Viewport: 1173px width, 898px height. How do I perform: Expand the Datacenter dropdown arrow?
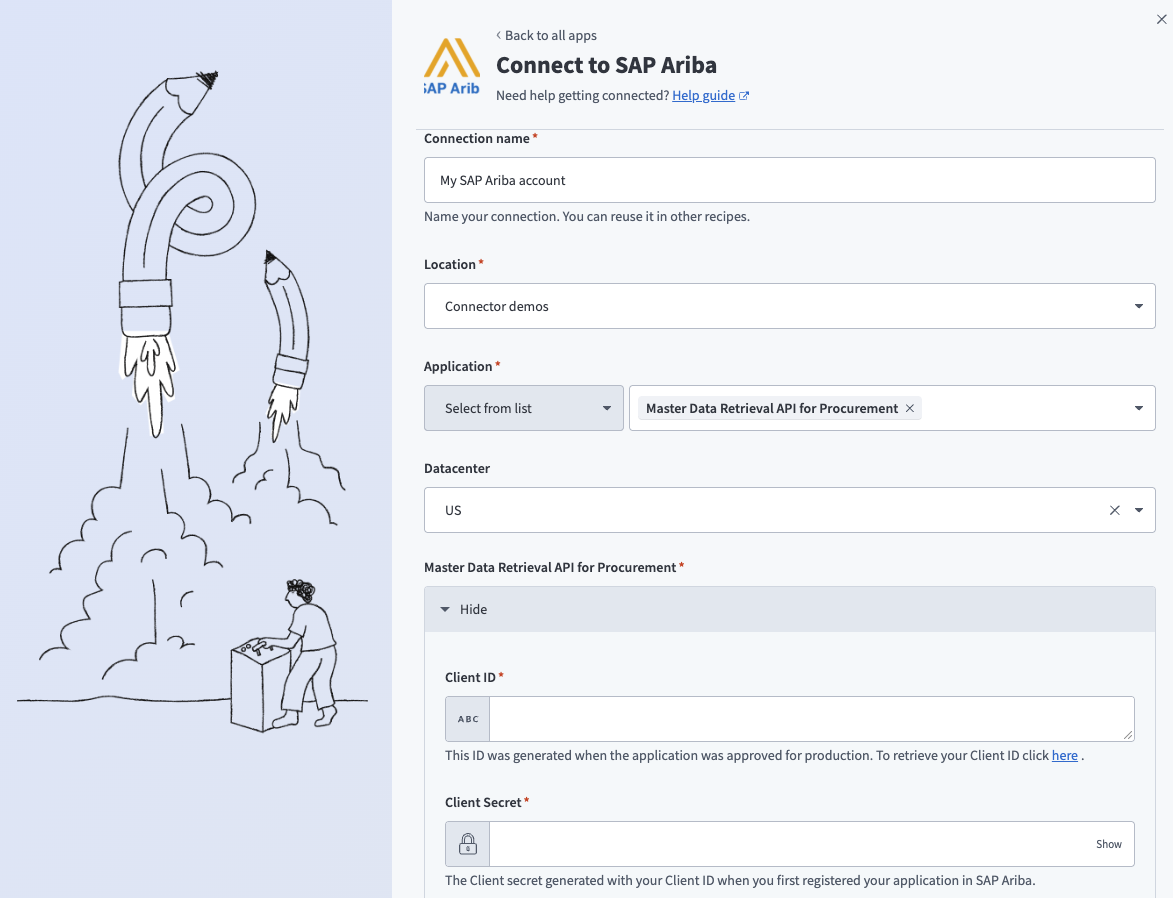click(1139, 510)
